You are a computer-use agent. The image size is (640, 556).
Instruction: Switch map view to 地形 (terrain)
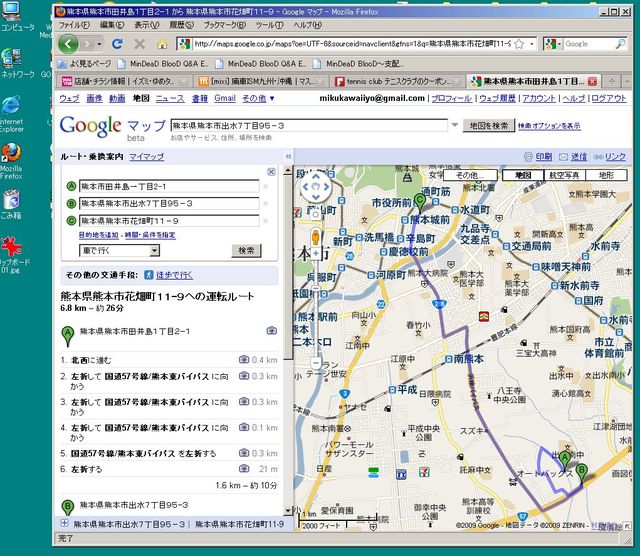(606, 174)
